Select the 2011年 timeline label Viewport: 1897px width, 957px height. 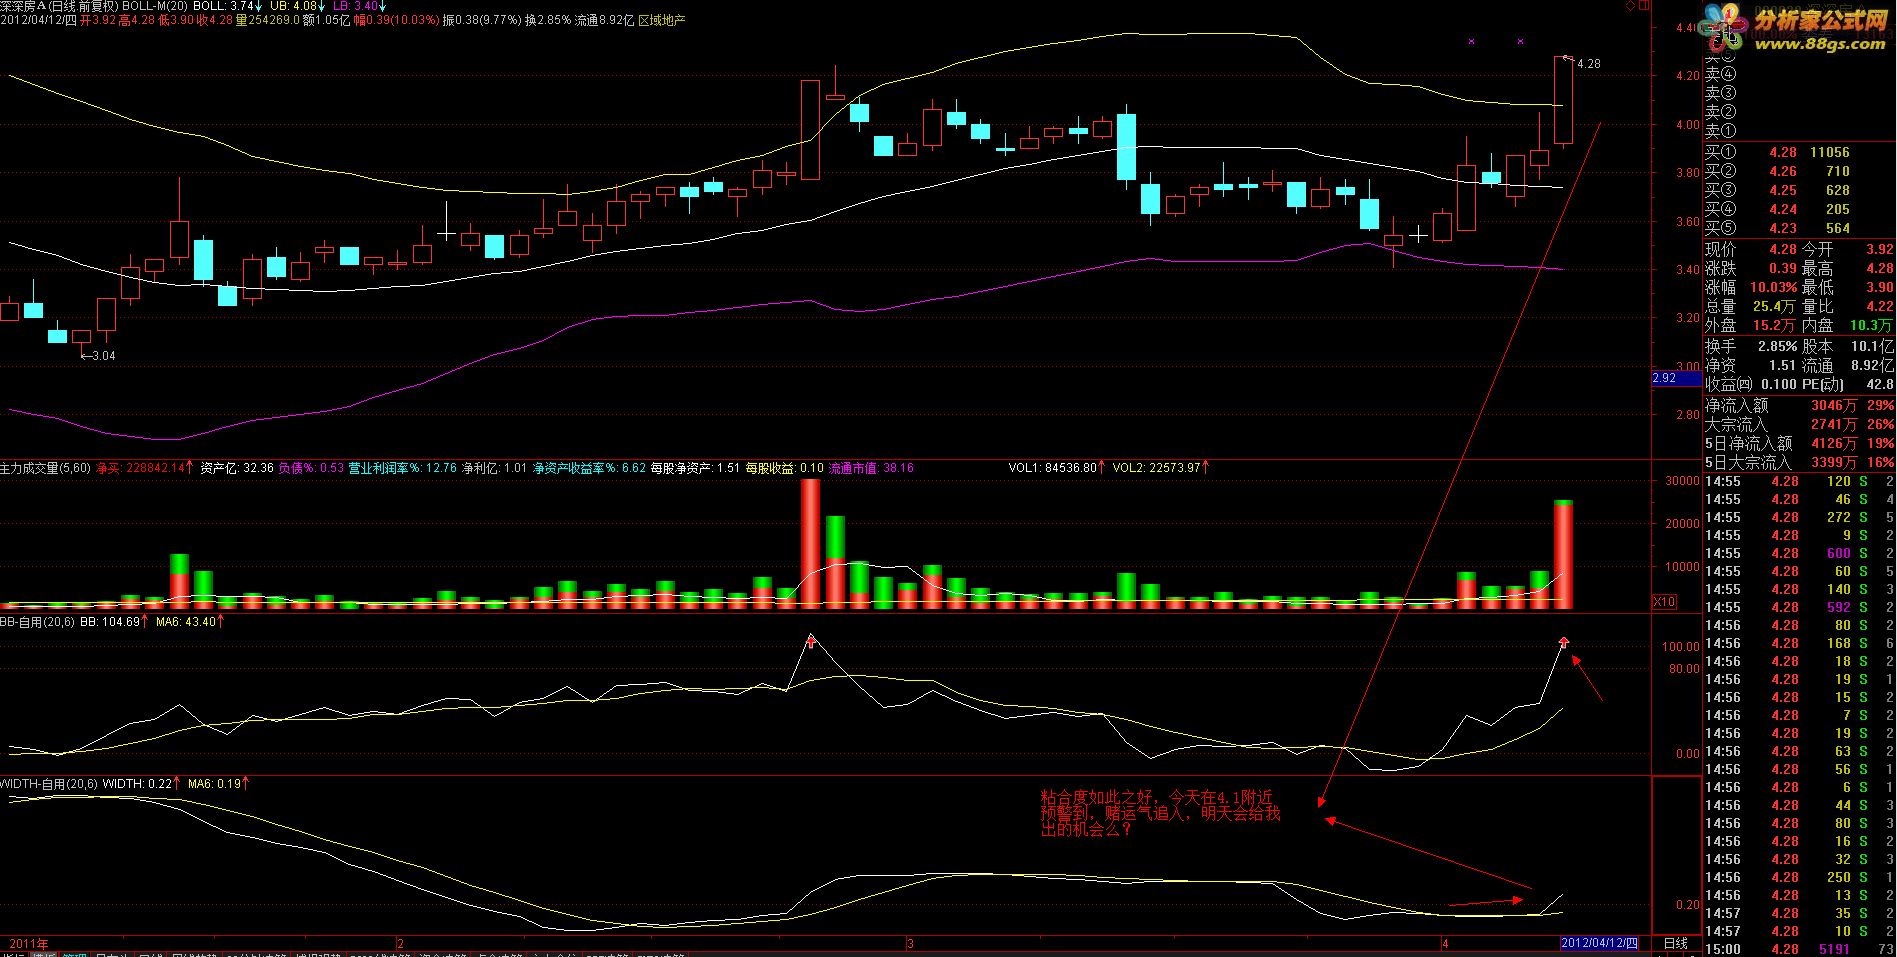click(28, 944)
